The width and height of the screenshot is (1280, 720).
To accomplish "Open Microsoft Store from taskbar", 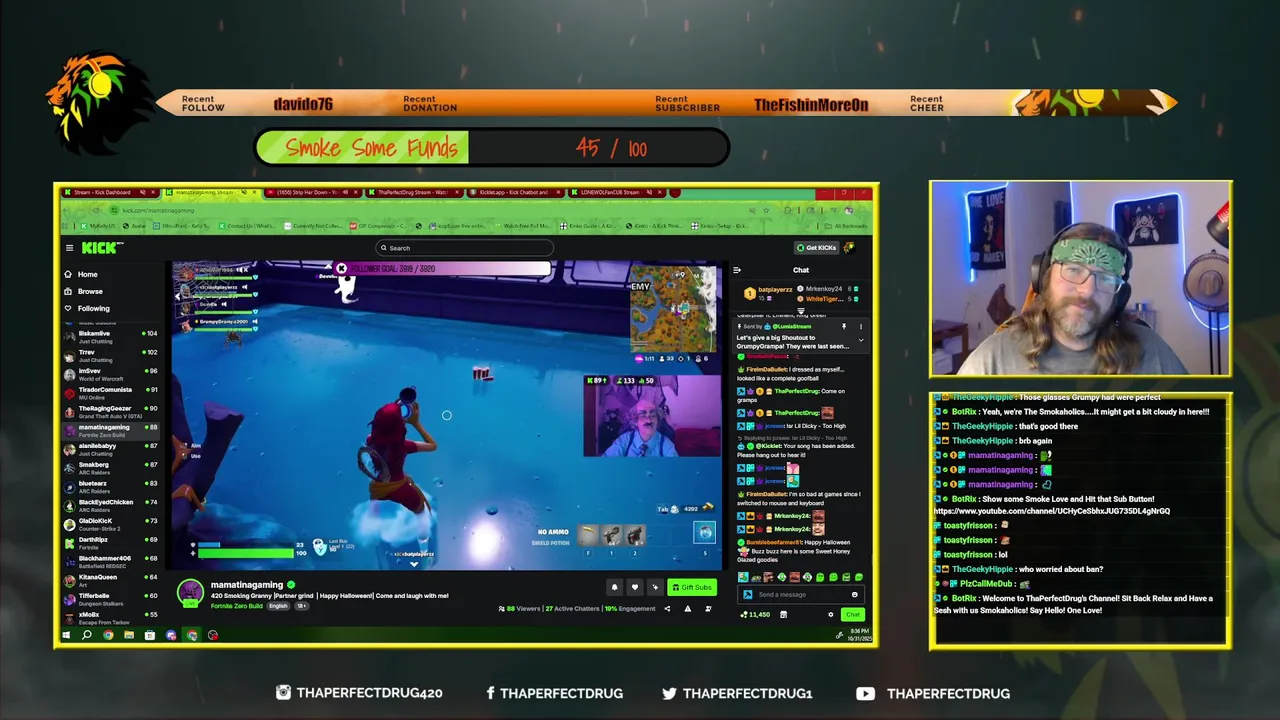I will click(x=150, y=635).
